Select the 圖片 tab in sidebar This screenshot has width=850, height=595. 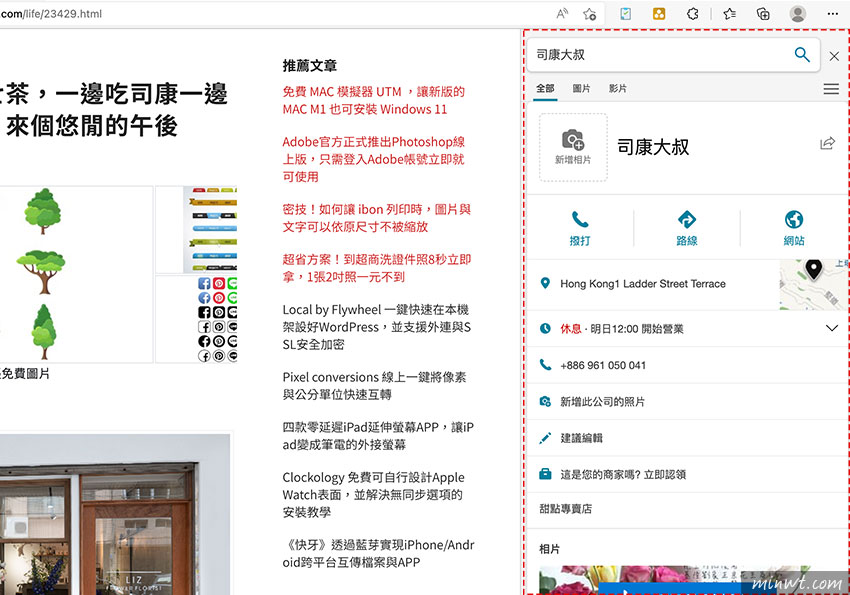pyautogui.click(x=581, y=88)
